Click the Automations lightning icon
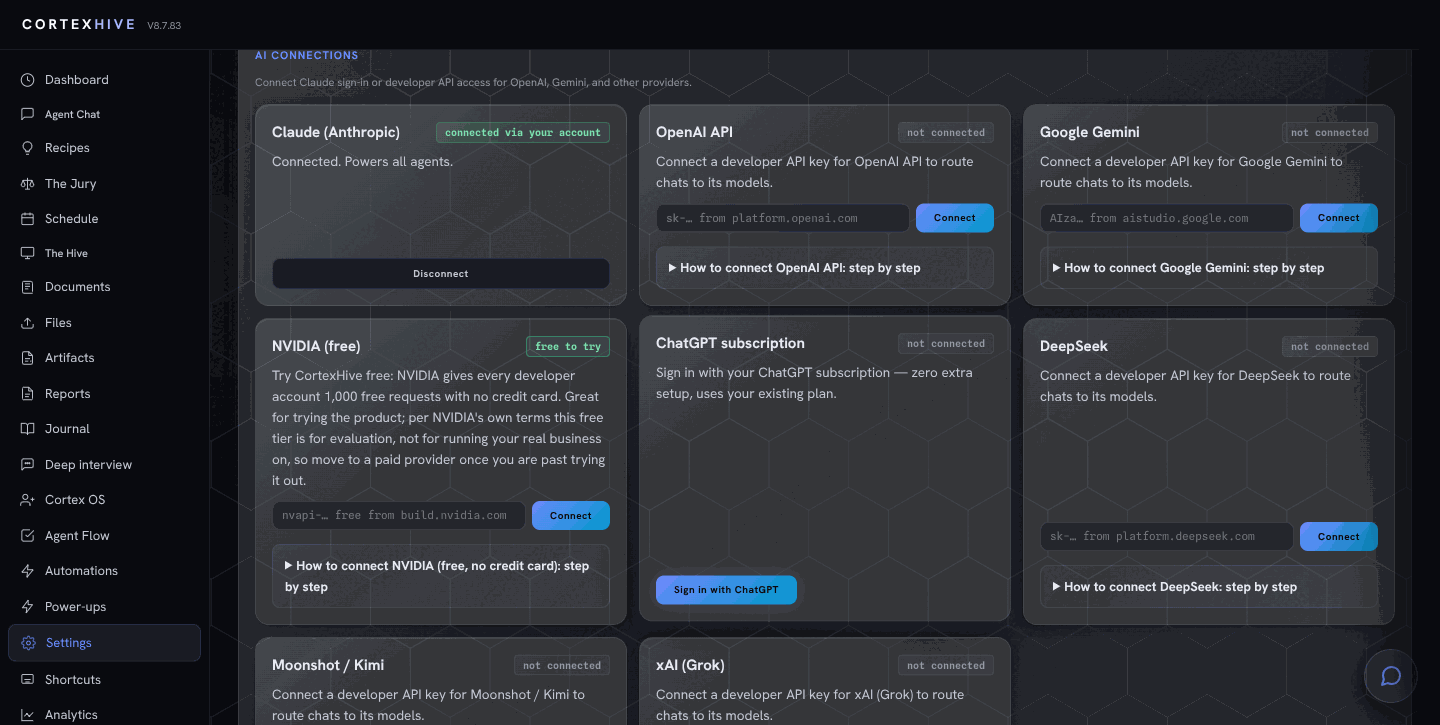This screenshot has width=1440, height=725. [28, 571]
